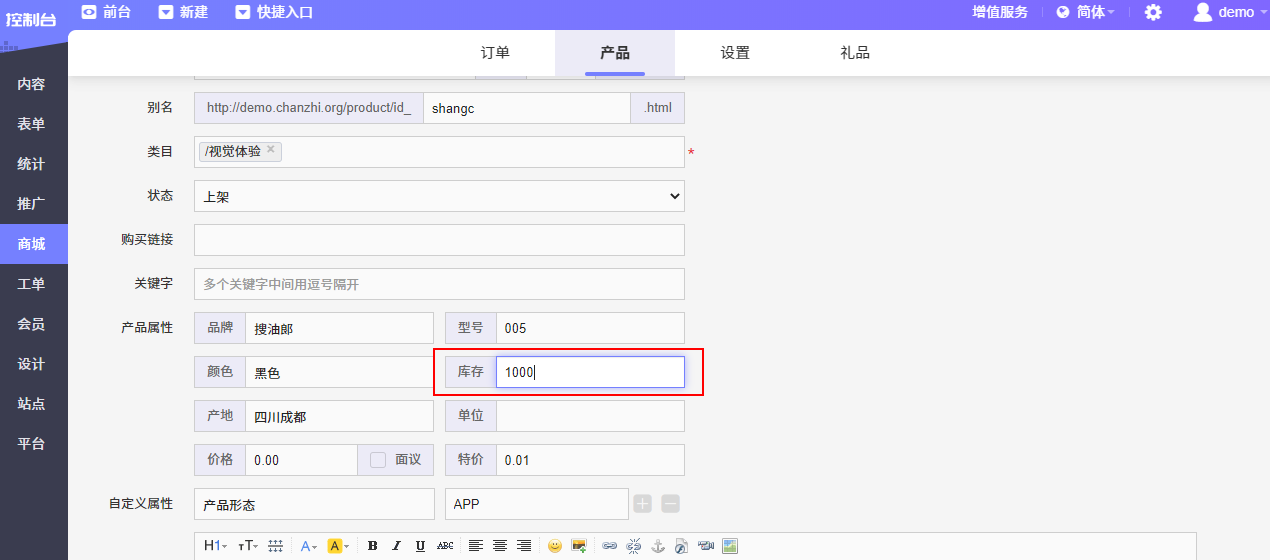The height and width of the screenshot is (560, 1270).
Task: Insert an anchor with anchor icon
Action: (x=658, y=546)
